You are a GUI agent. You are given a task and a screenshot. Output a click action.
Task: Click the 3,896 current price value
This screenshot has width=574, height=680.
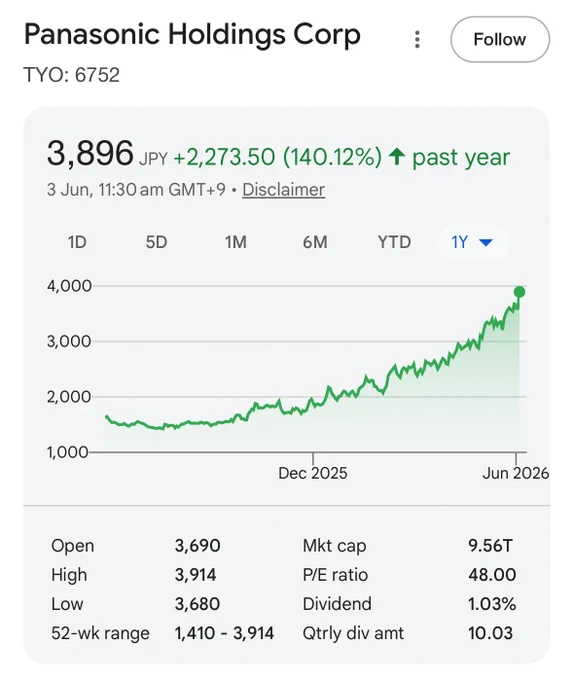tap(90, 153)
